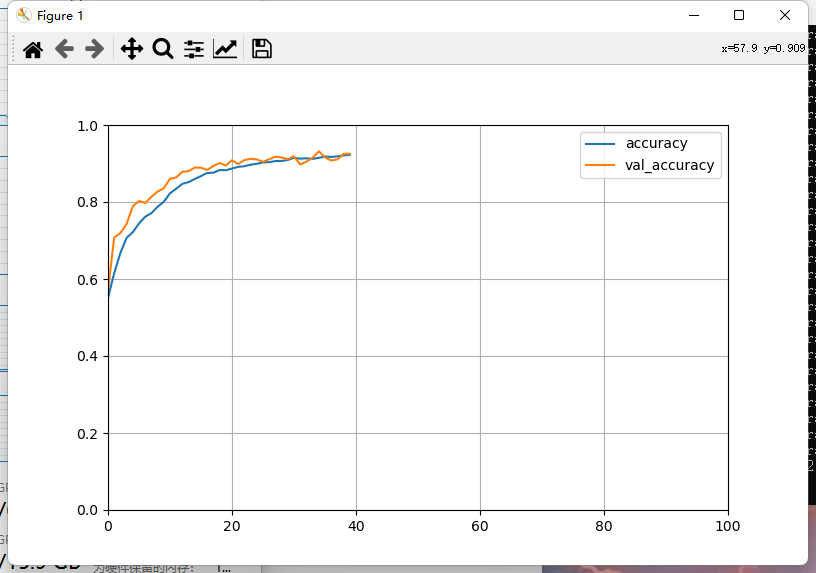This screenshot has height=573, width=816.
Task: Click the x-axis tick label 20
Action: coord(232,526)
